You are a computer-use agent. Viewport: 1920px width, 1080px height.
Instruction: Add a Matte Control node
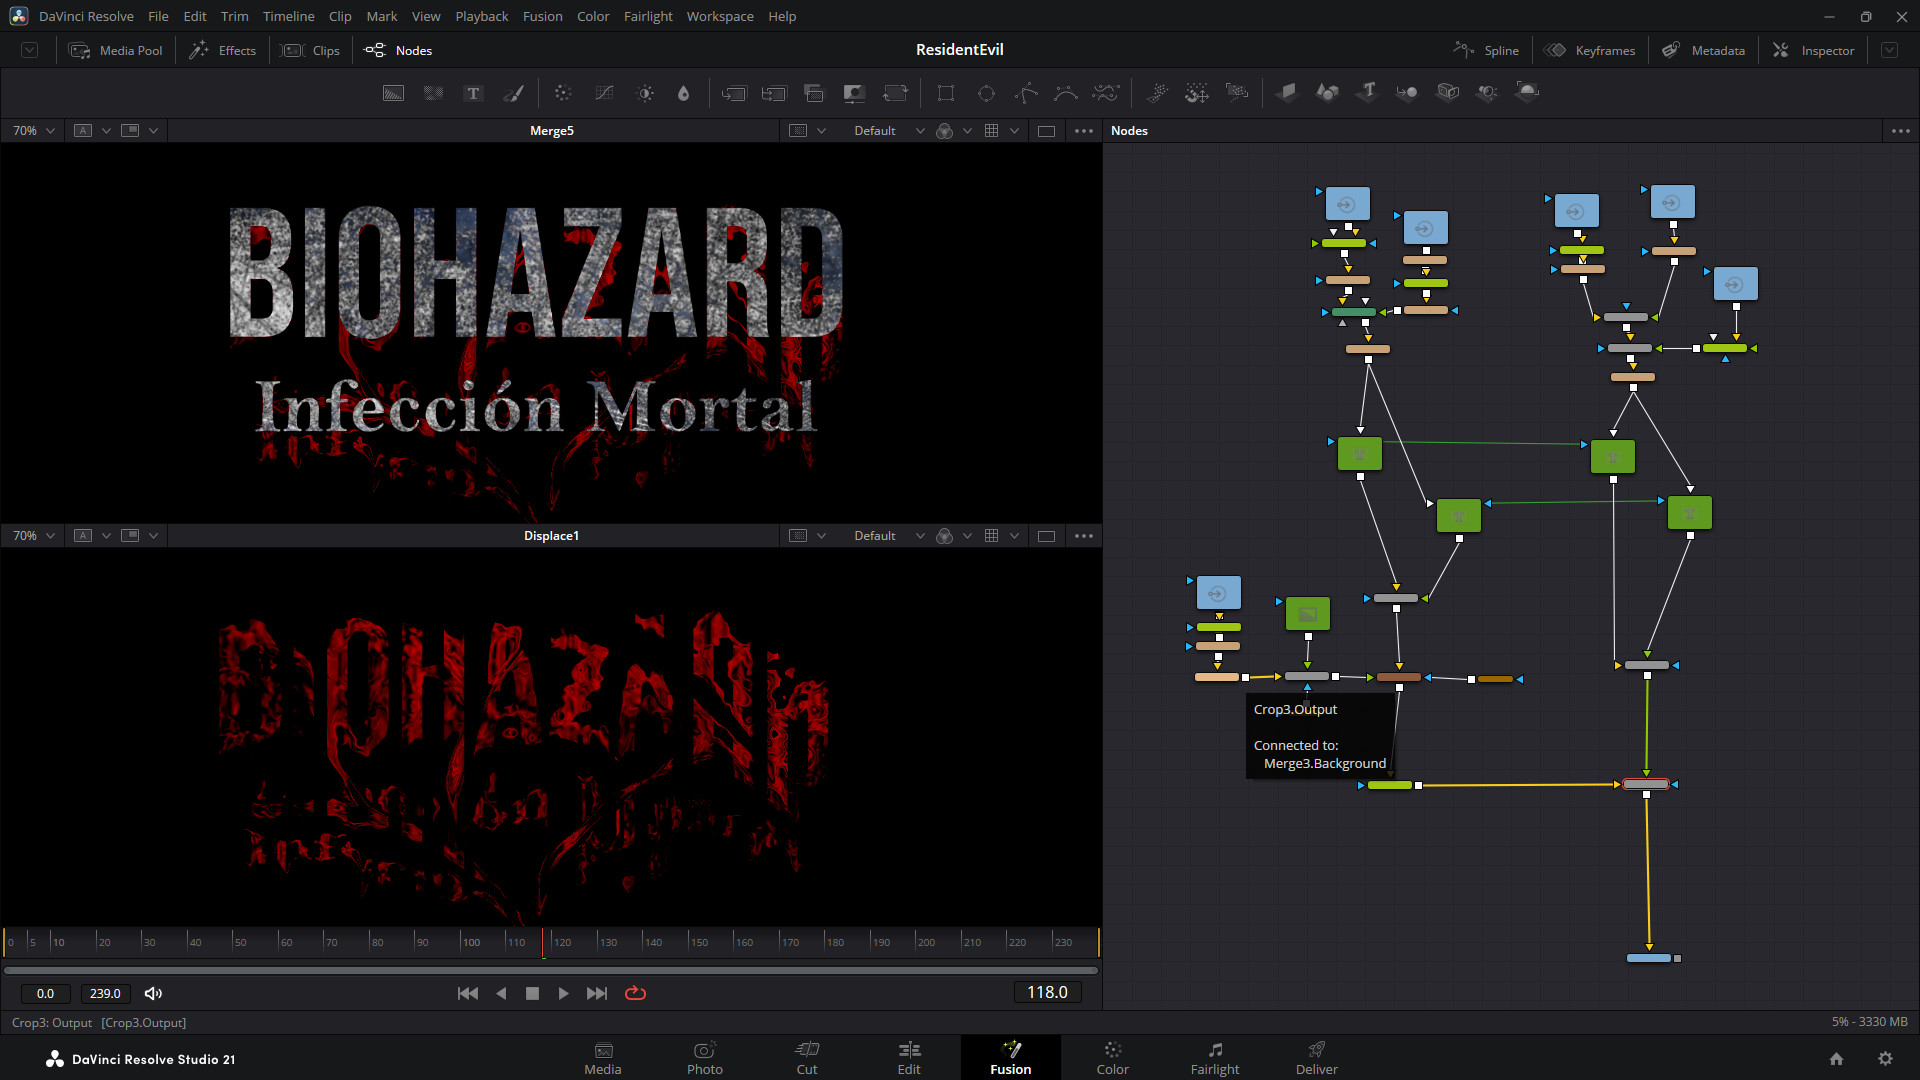[854, 93]
